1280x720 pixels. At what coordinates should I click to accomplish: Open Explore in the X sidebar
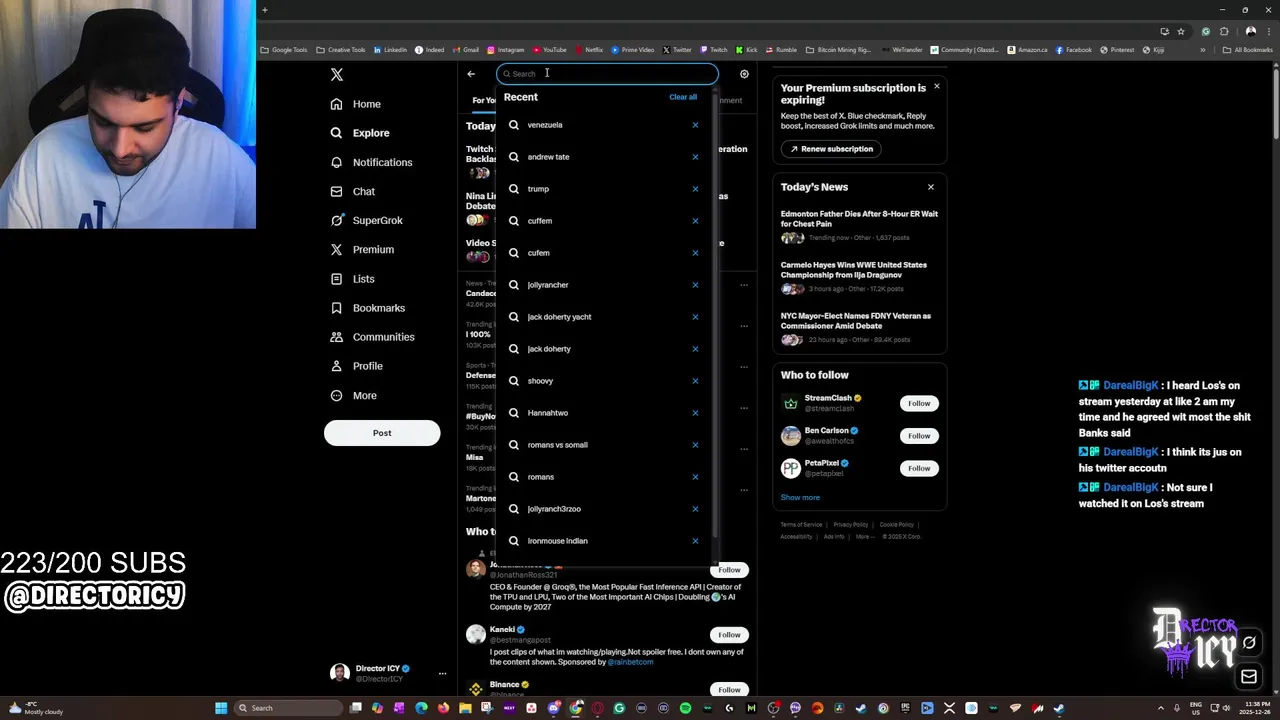(360, 133)
